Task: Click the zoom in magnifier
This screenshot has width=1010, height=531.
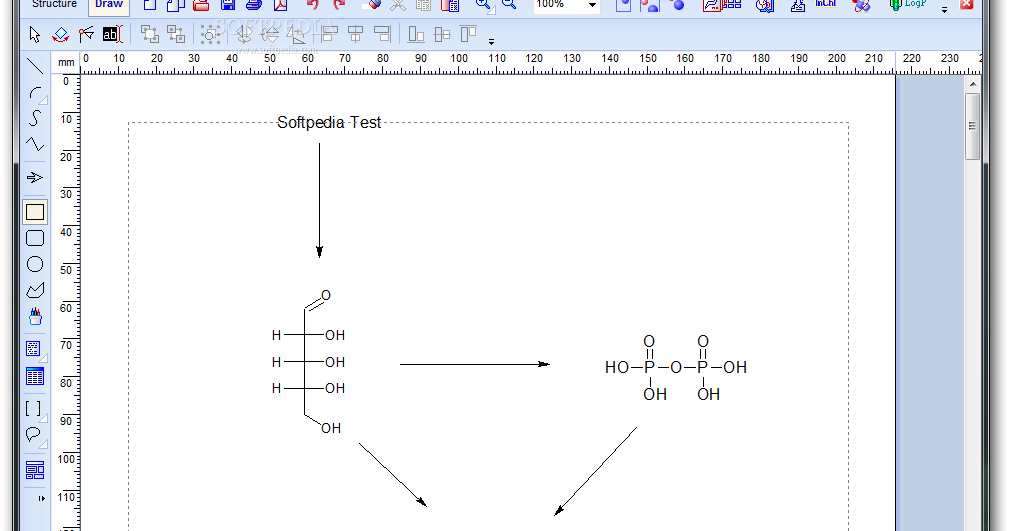Action: 483,5
